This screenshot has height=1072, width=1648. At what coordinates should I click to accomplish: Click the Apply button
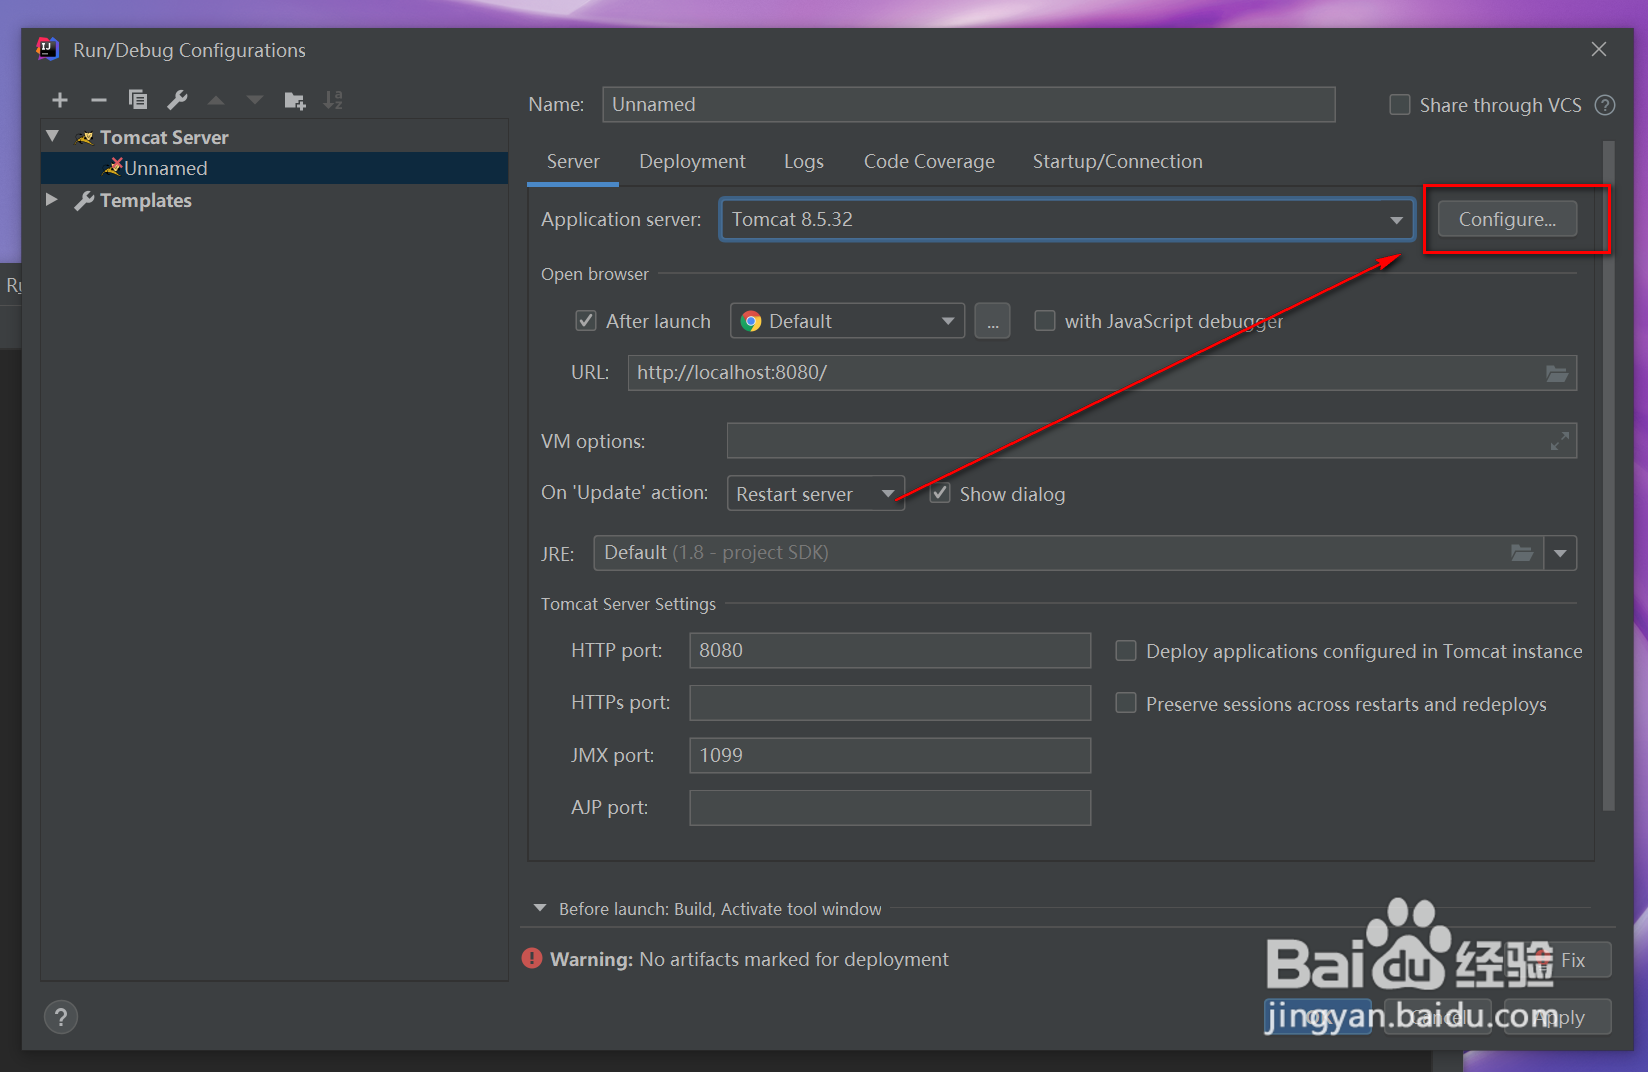(x=1558, y=1017)
